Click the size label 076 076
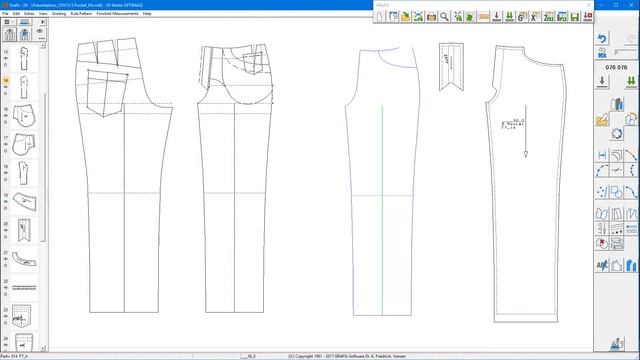Viewport: 640px width, 360px height. [x=616, y=67]
